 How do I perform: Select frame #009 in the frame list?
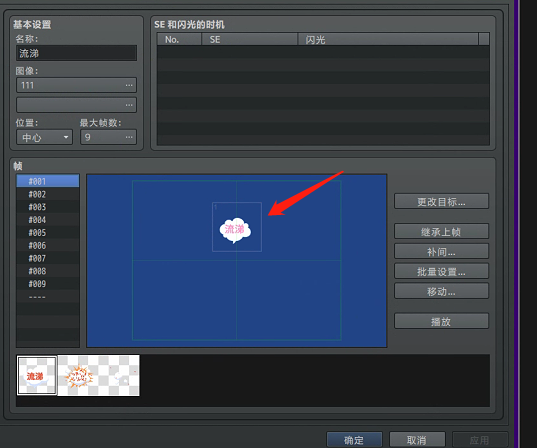(48, 284)
